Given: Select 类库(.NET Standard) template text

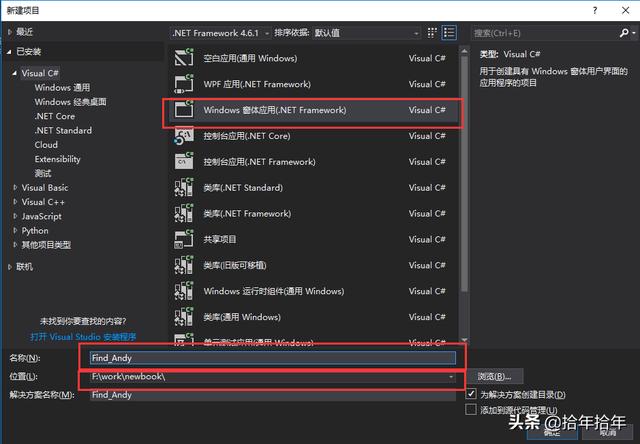Looking at the screenshot, I should coord(243,188).
